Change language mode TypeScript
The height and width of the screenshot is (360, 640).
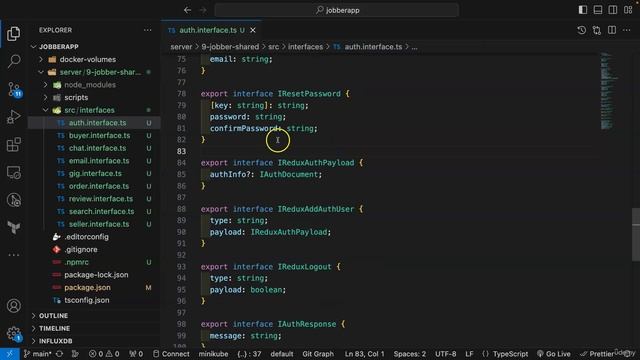(510, 354)
